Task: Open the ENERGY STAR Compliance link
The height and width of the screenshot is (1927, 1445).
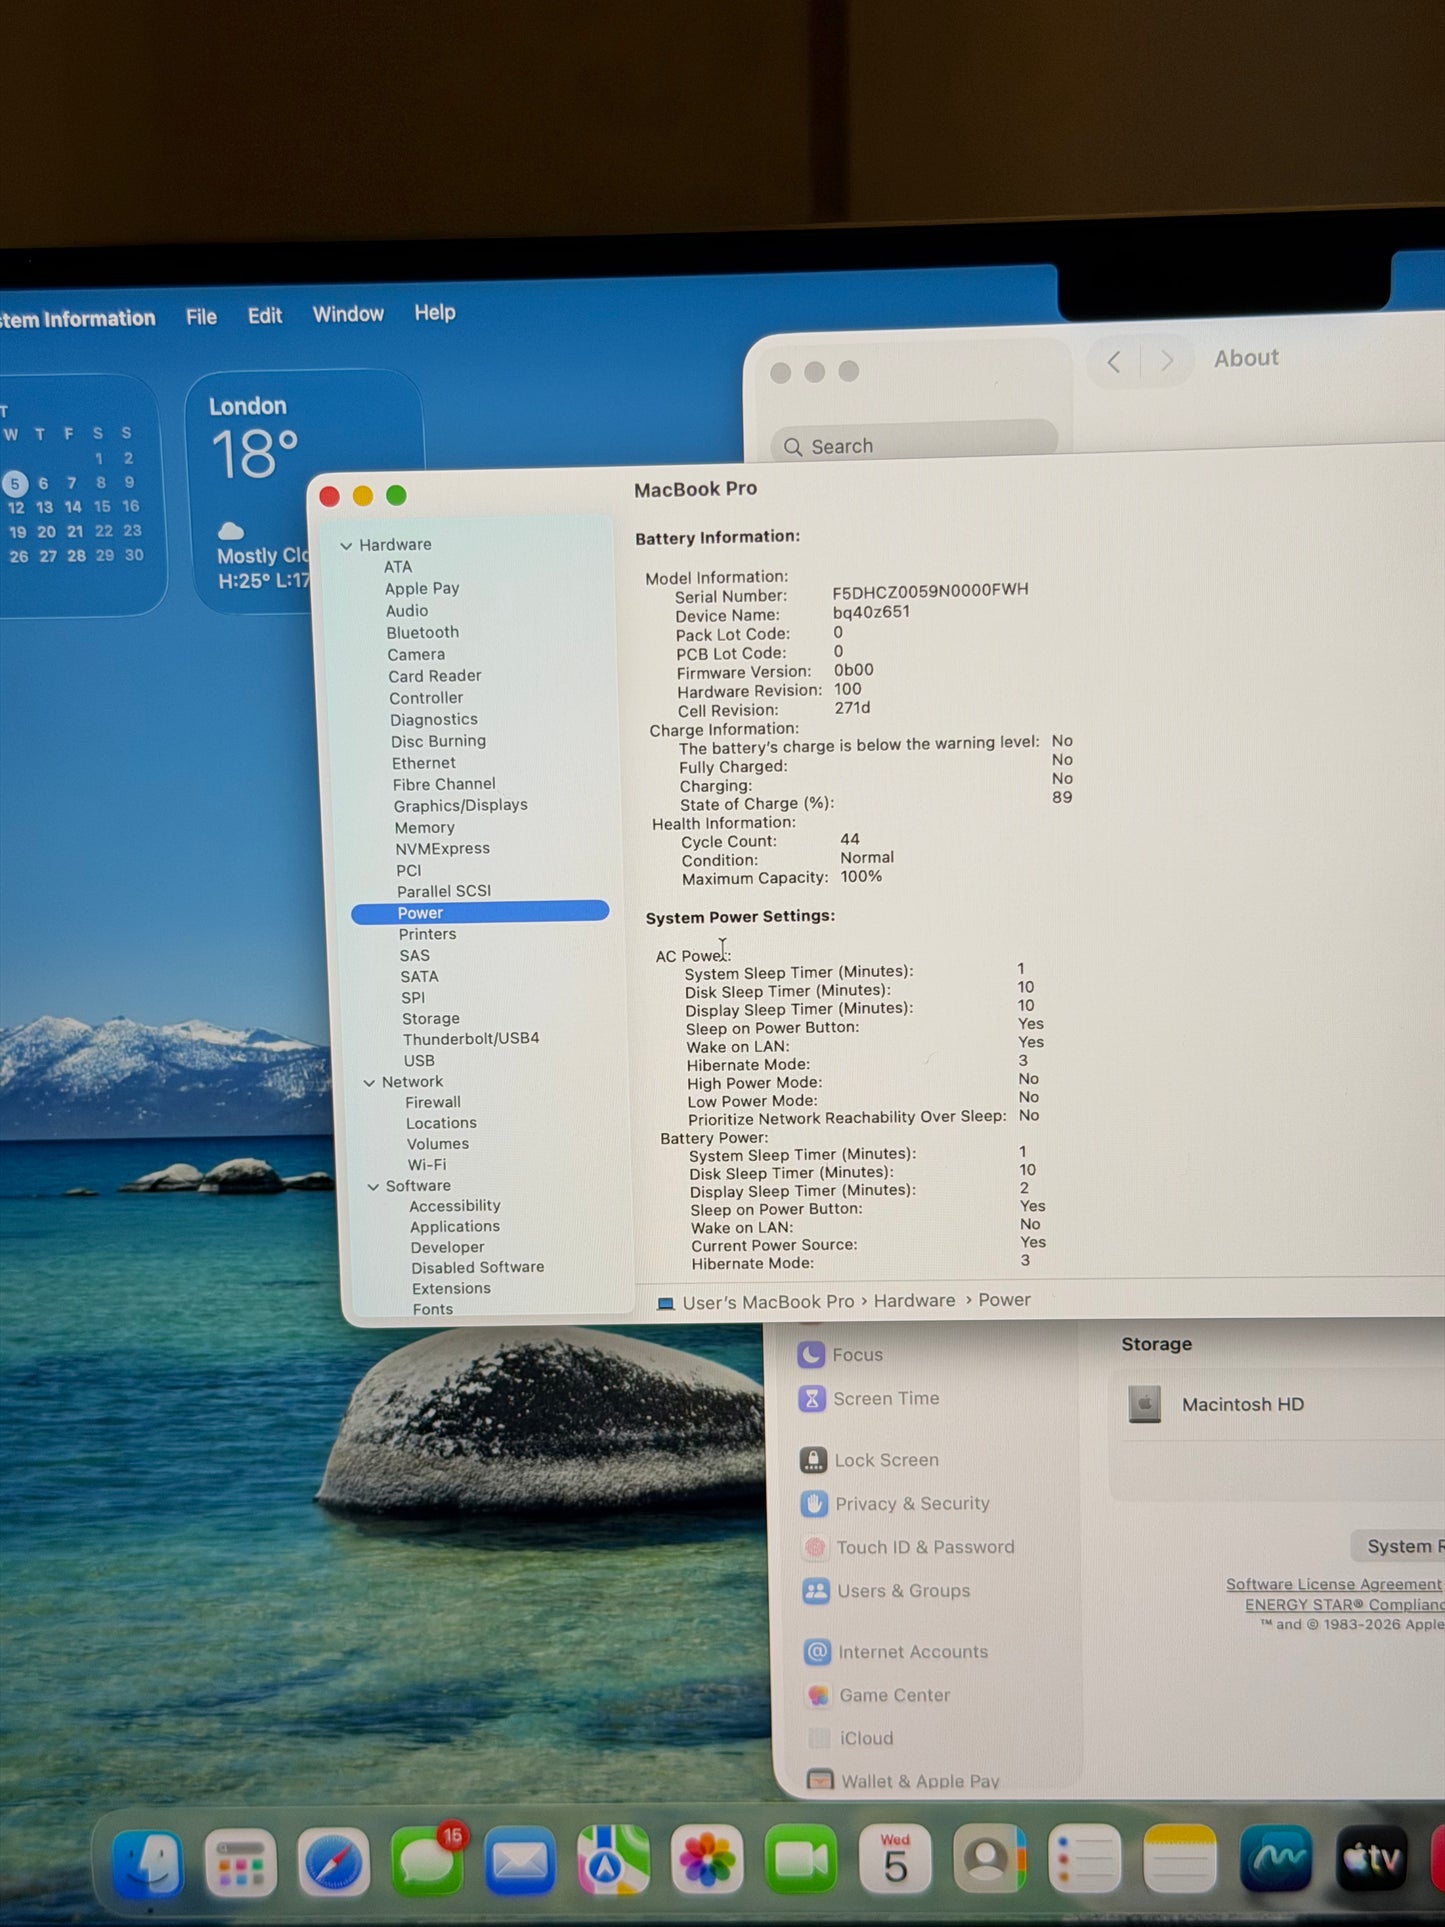Action: click(x=1344, y=1605)
